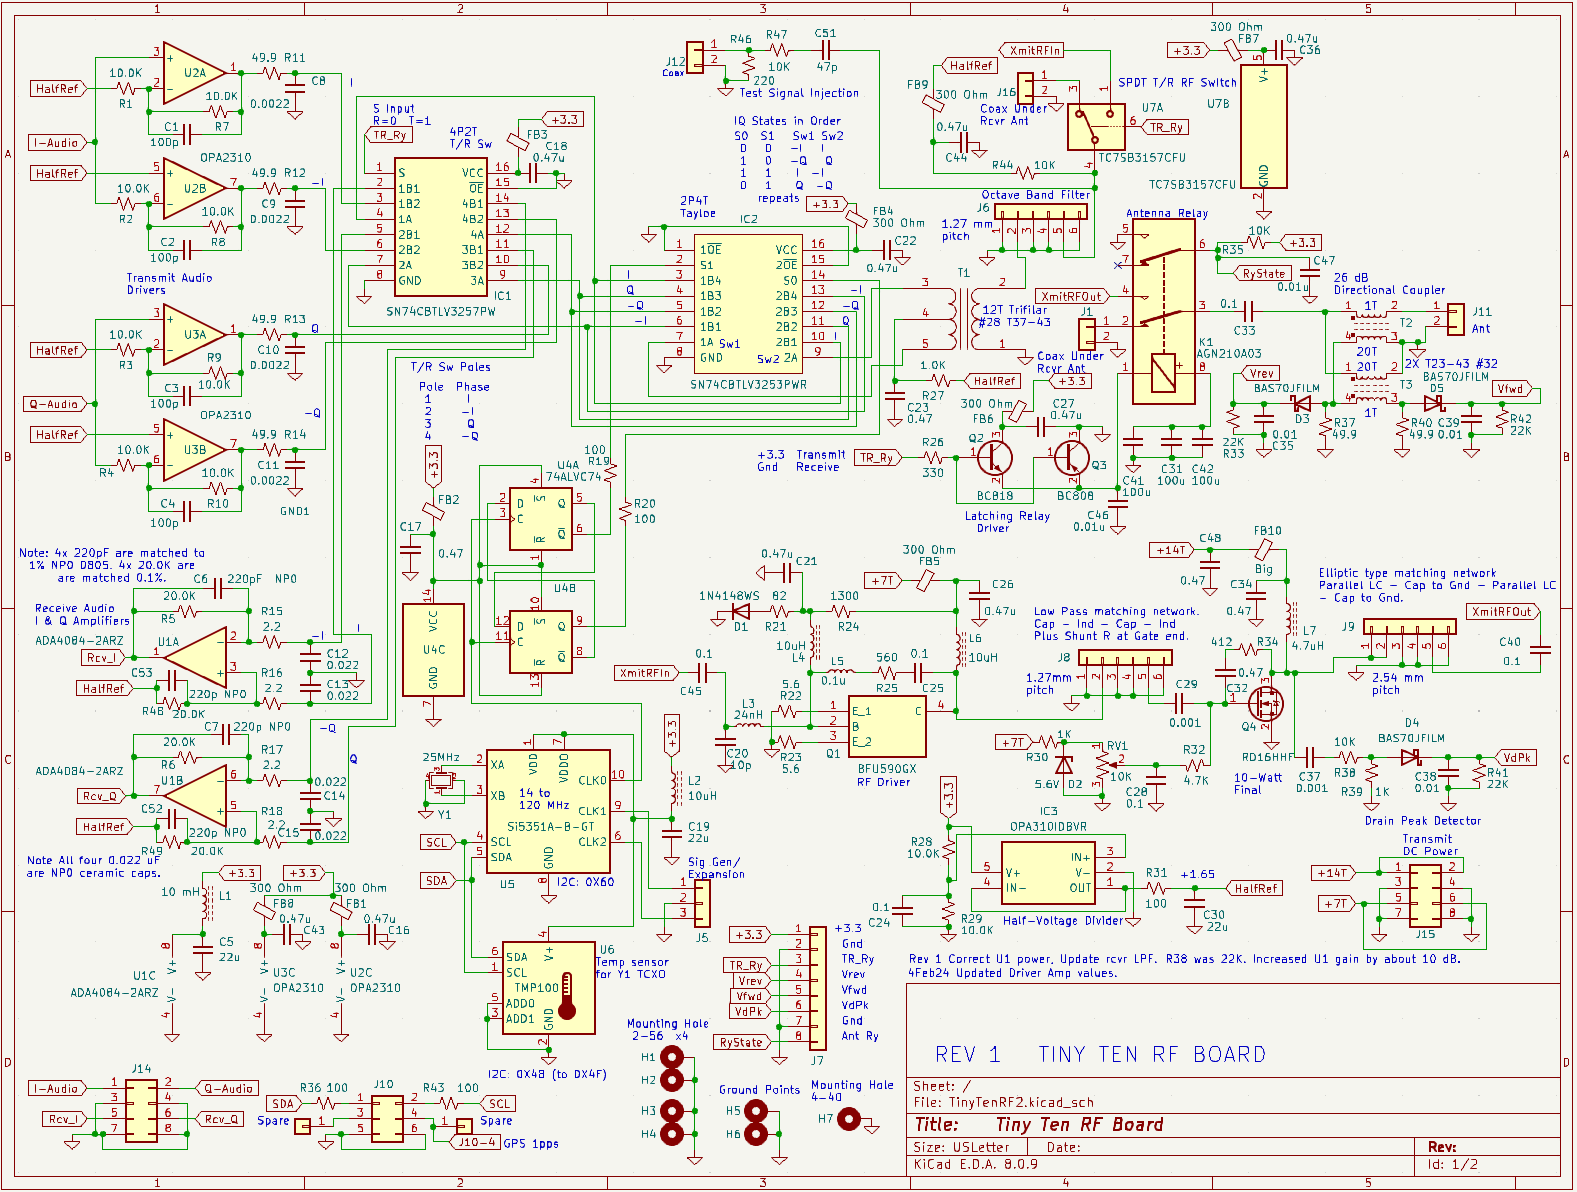The image size is (1577, 1192).
Task: Click the TR_Ry label above IC1
Action: coord(389,135)
